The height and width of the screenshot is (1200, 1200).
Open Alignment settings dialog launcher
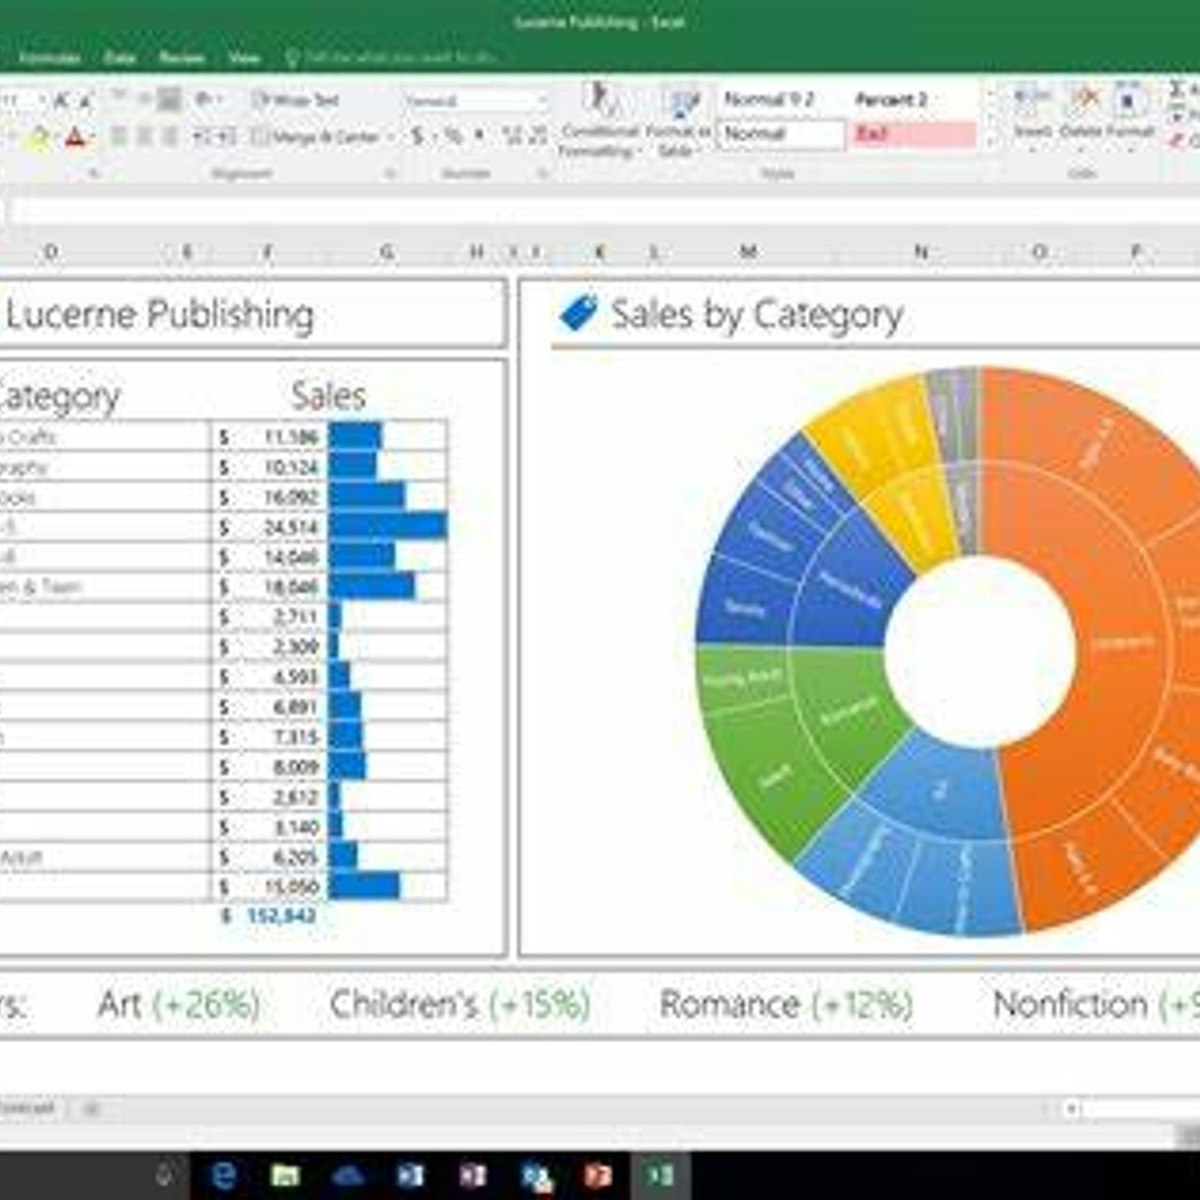point(391,173)
